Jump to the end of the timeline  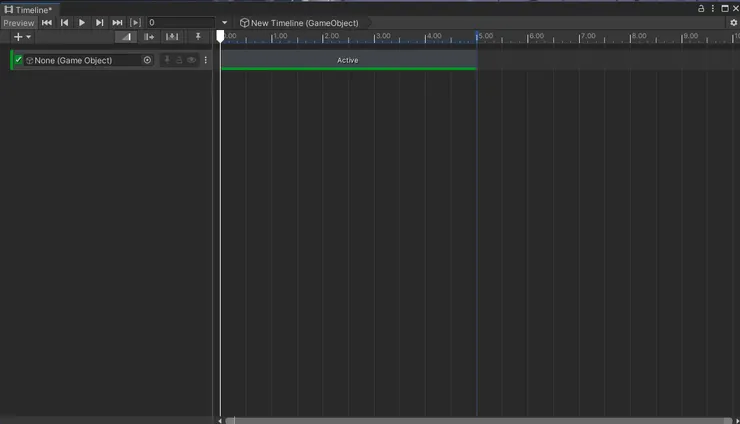click(117, 23)
